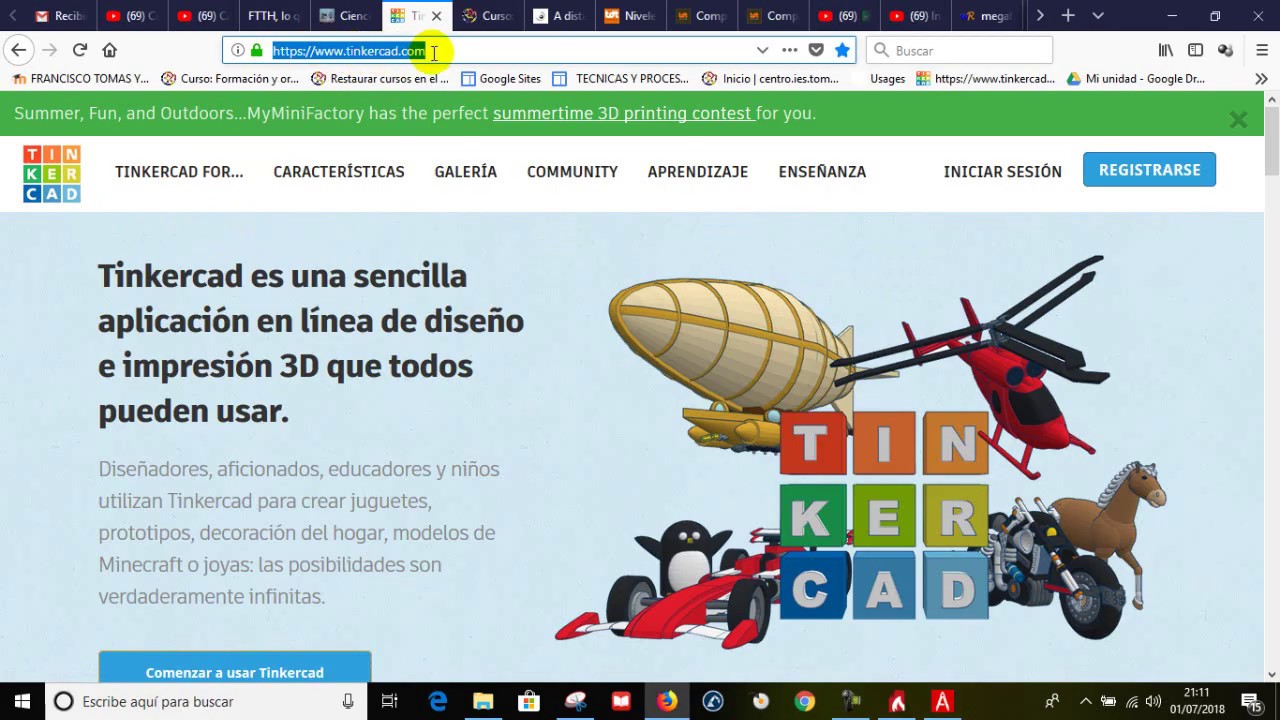Switch to the Nivele tab
1280x720 pixels.
click(631, 16)
